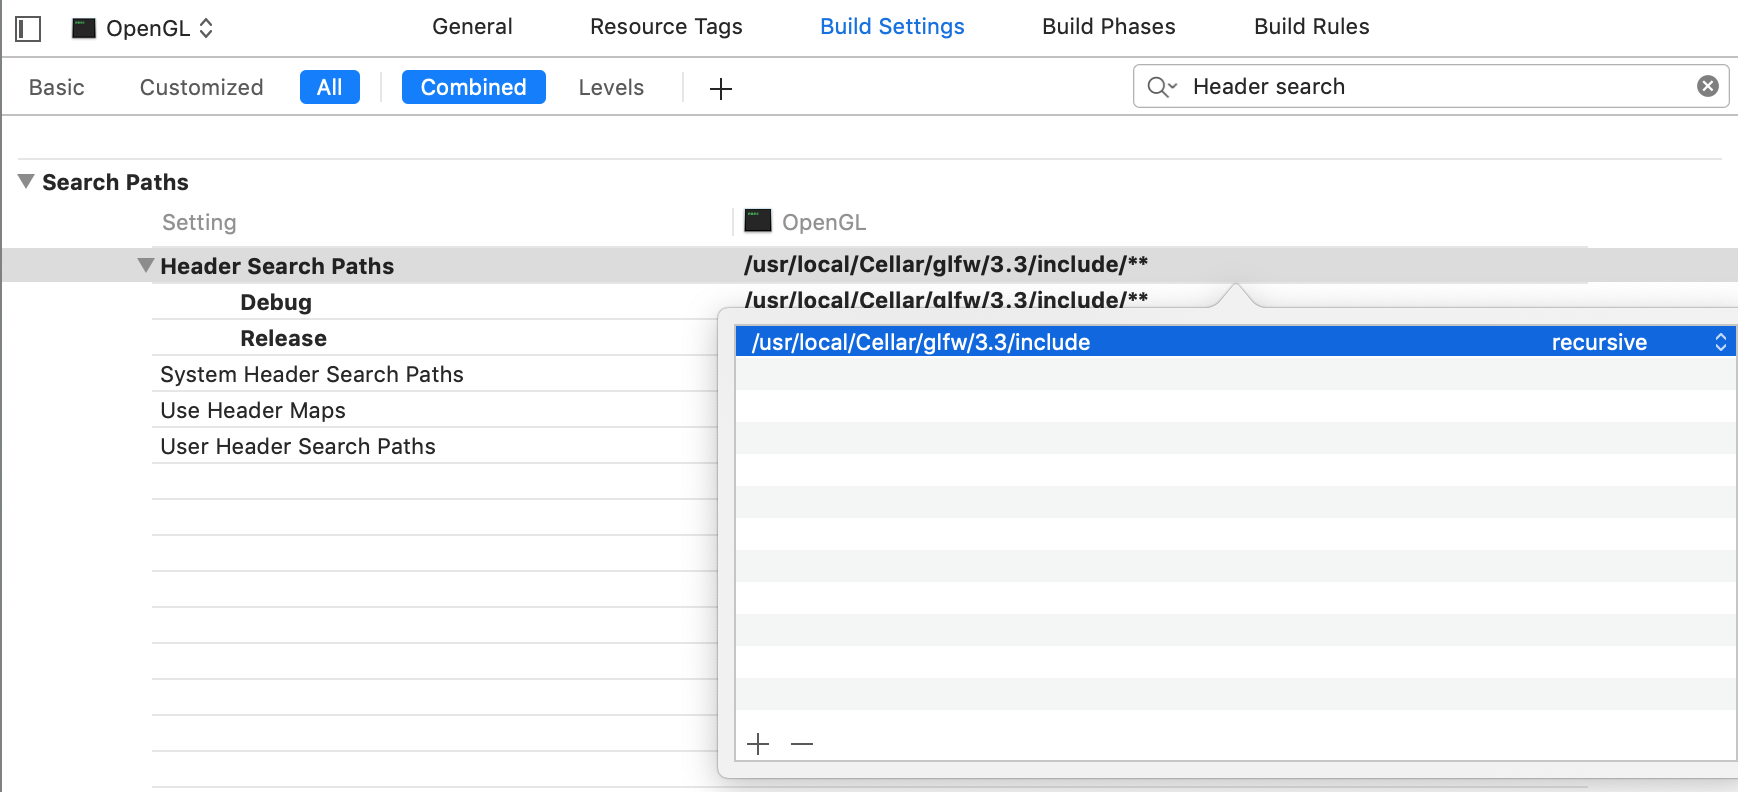This screenshot has height=792, width=1738.
Task: Toggle the project navigator sidebar icon
Action: [28, 29]
